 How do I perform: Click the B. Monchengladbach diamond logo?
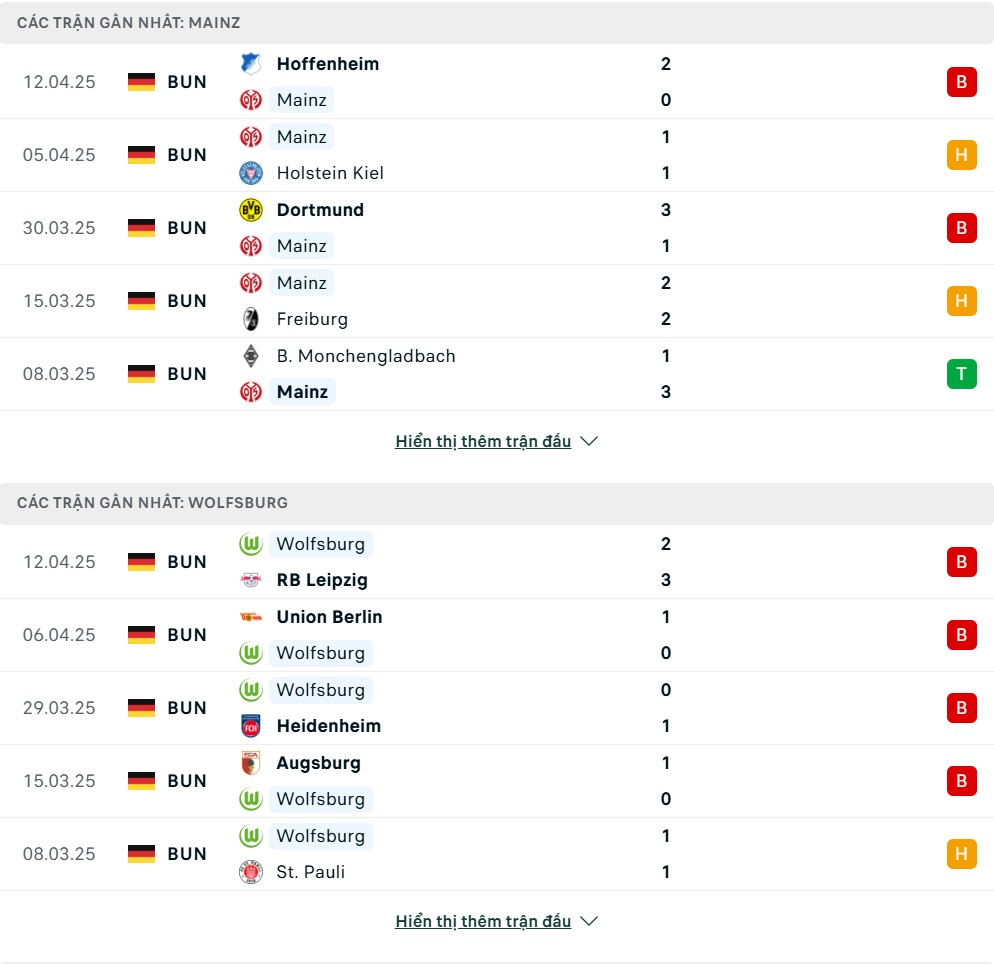(250, 356)
